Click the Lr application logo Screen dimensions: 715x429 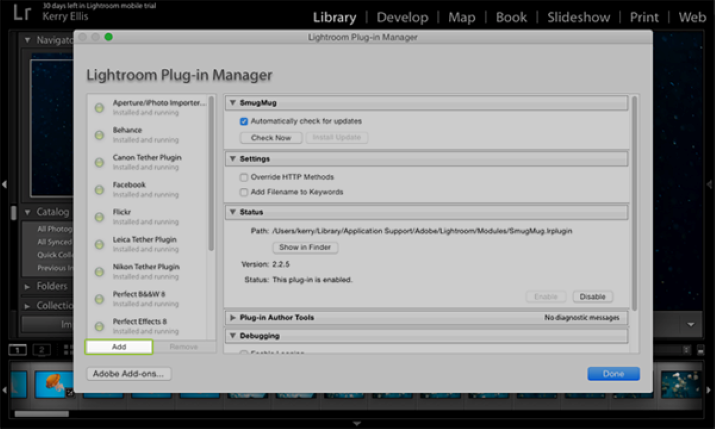tap(21, 13)
